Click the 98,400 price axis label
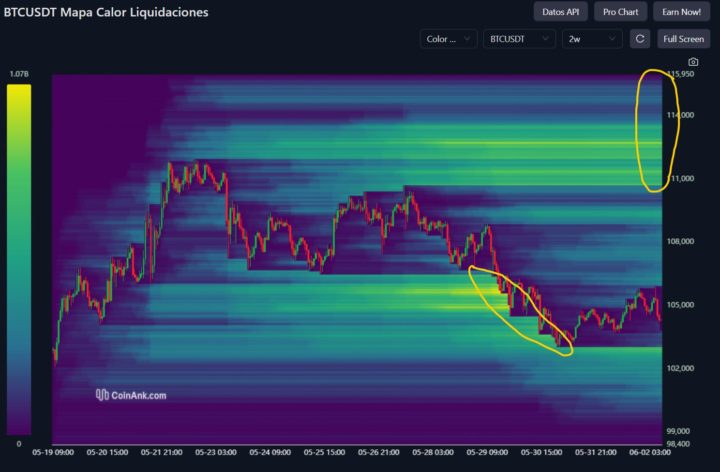The image size is (720, 472). click(678, 444)
